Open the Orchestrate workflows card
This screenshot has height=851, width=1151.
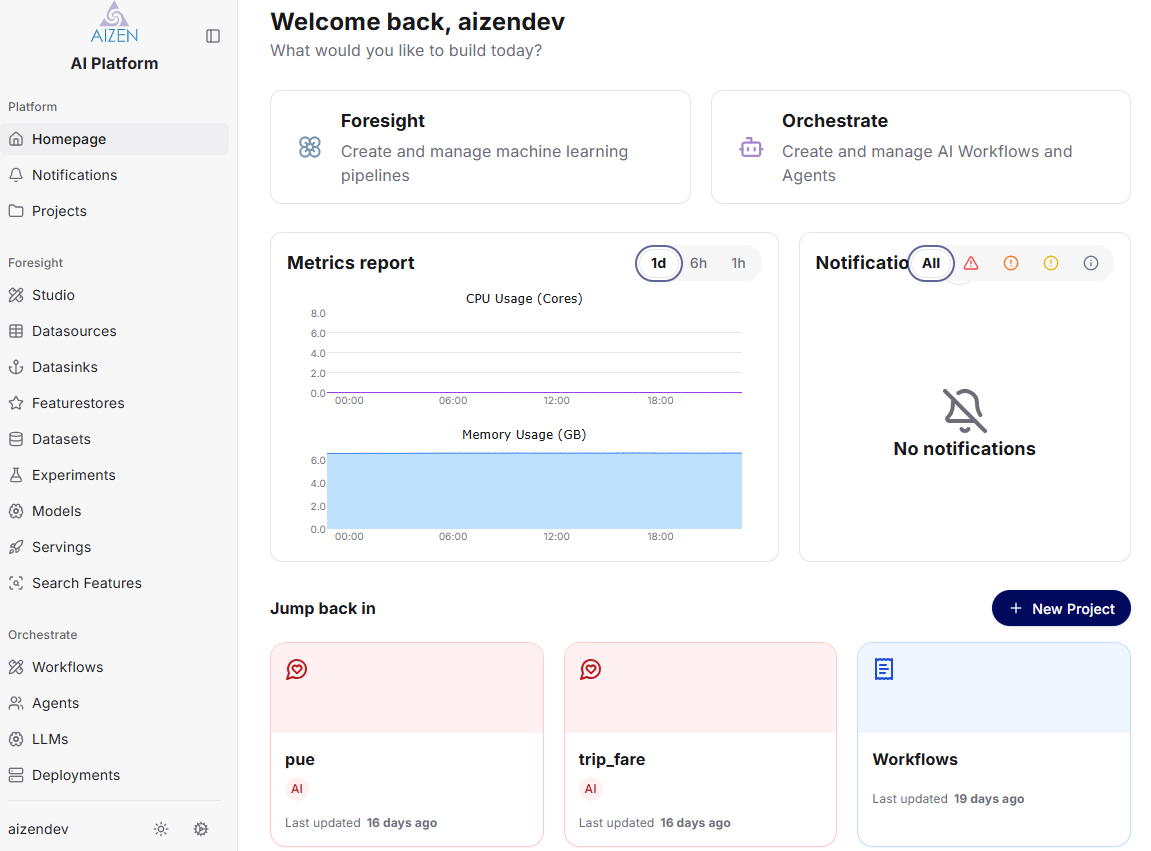(920, 147)
